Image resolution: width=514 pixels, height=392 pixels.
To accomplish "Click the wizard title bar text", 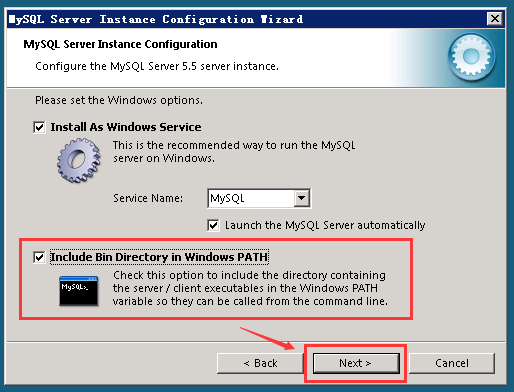I will tap(156, 19).
